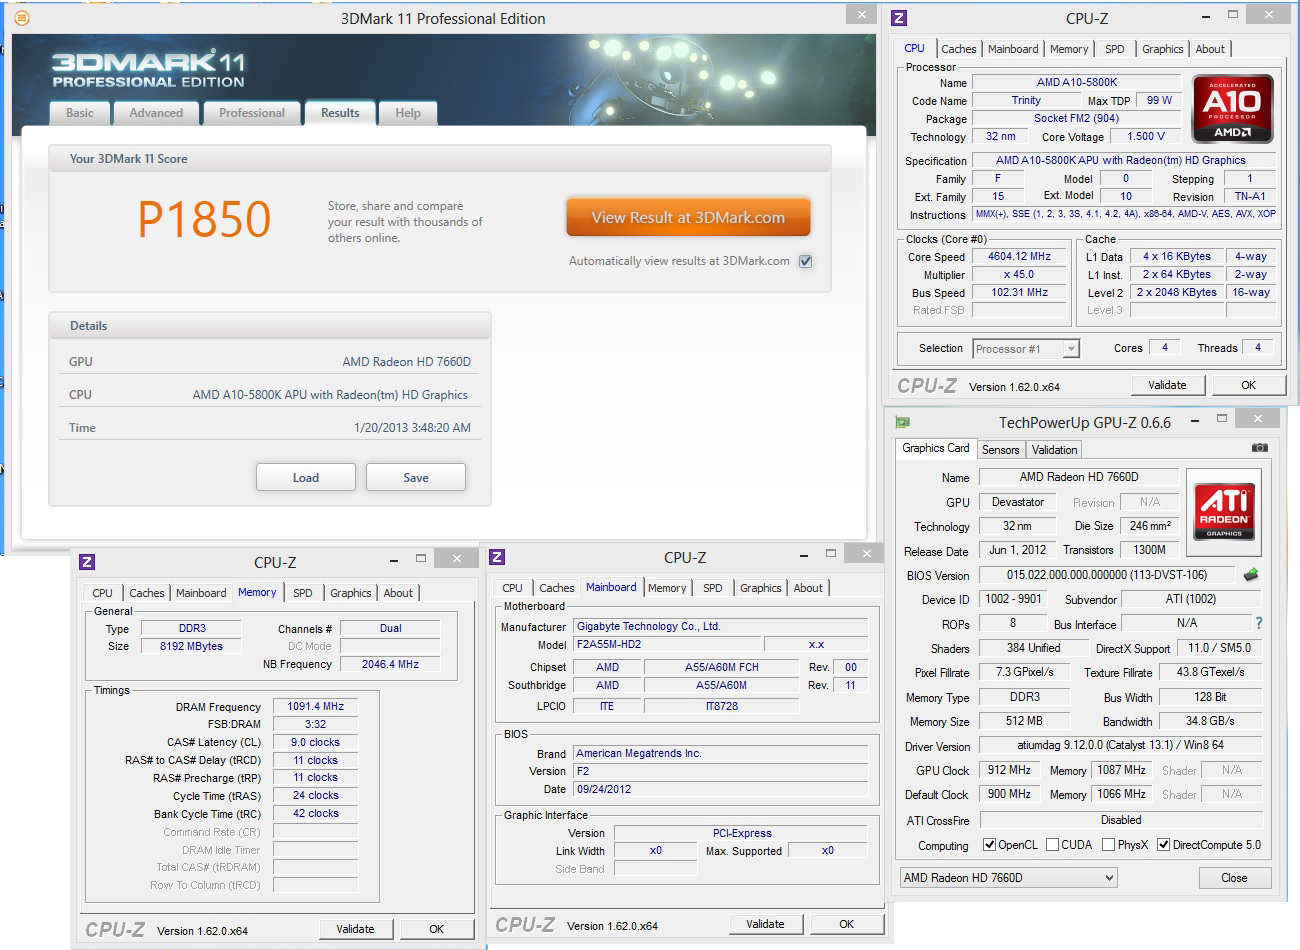The image size is (1300, 950).
Task: Click OK in the CPU-Z processor window
Action: point(1248,385)
